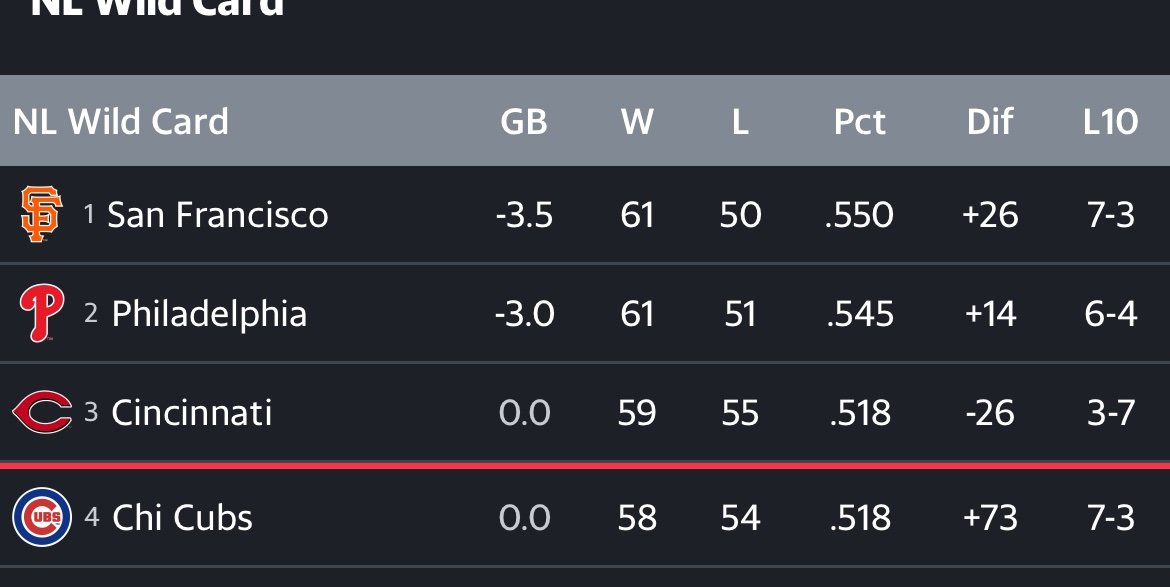Open the San Francisco team link
Screen dimensions: 1170x587
217,215
